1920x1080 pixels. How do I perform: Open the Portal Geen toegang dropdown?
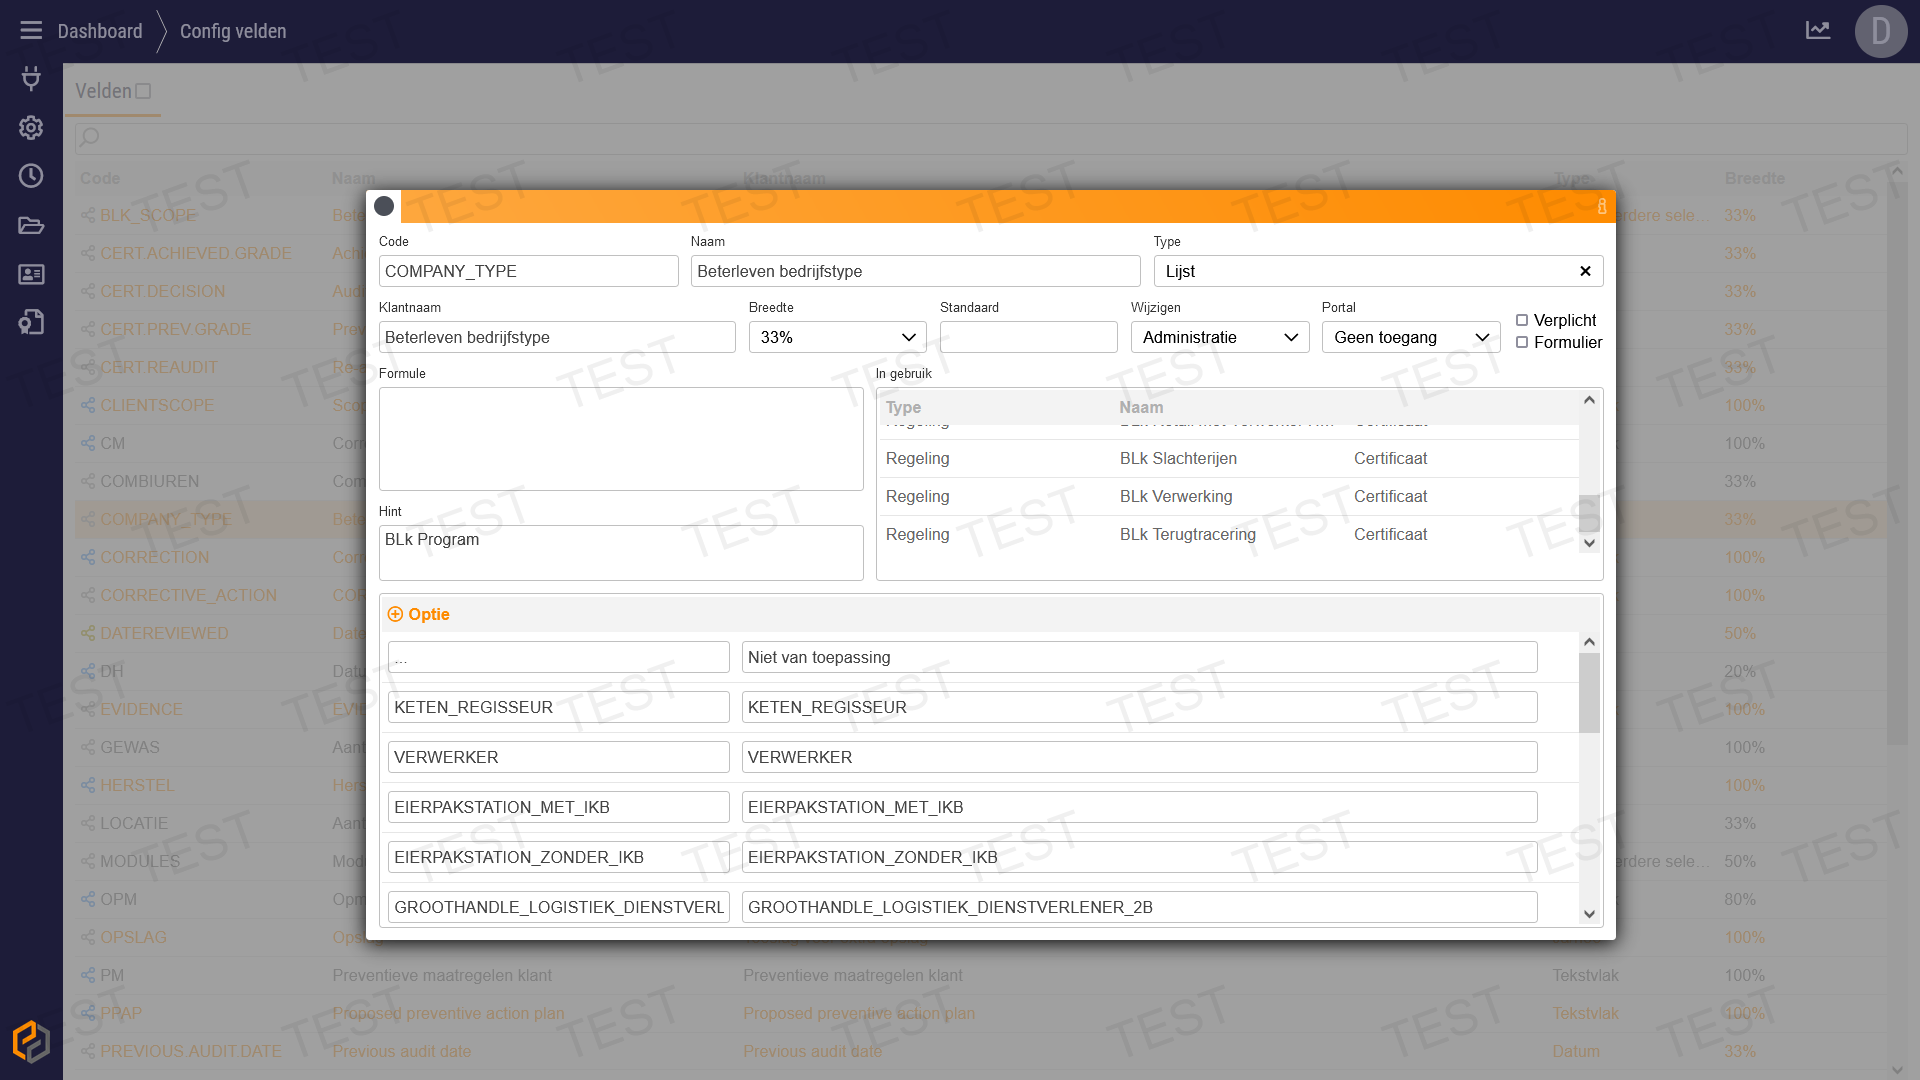1410,337
